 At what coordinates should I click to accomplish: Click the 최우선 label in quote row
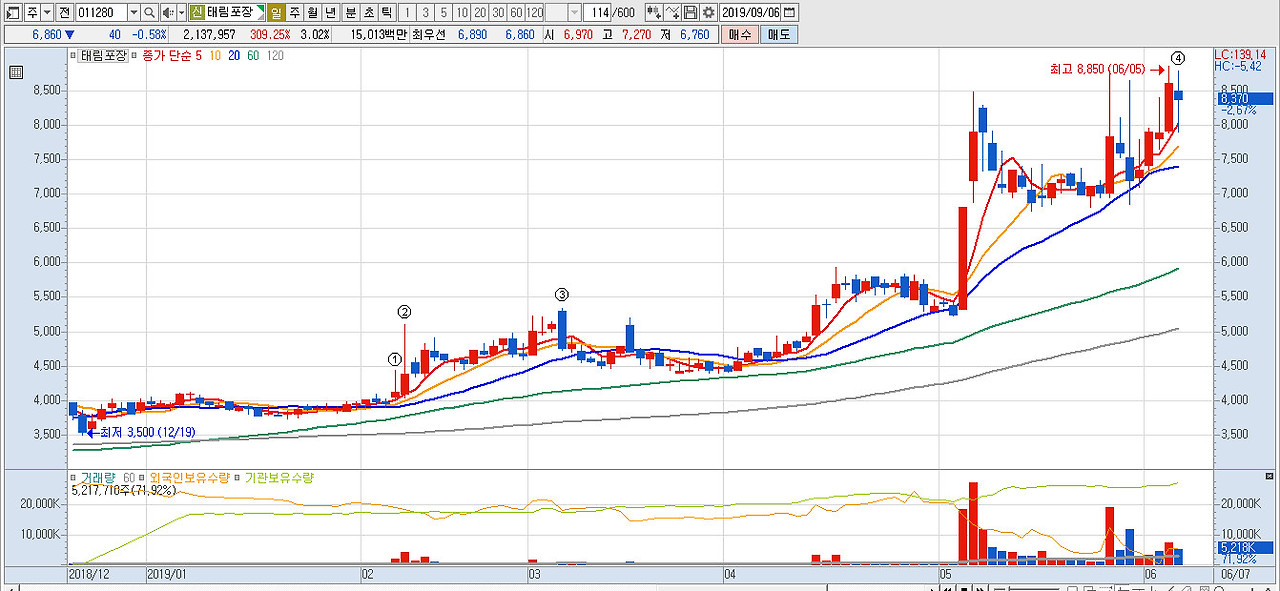tap(429, 34)
